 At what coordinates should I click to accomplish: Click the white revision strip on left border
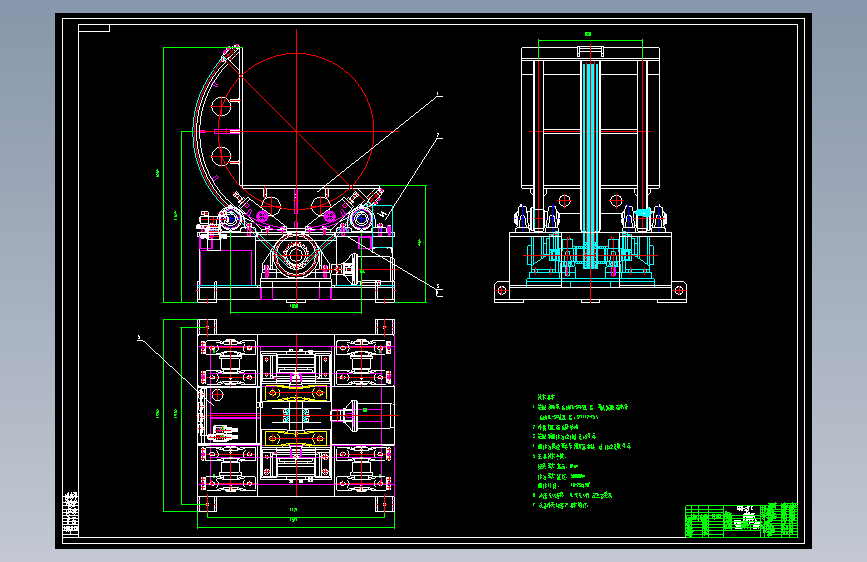coord(70,513)
